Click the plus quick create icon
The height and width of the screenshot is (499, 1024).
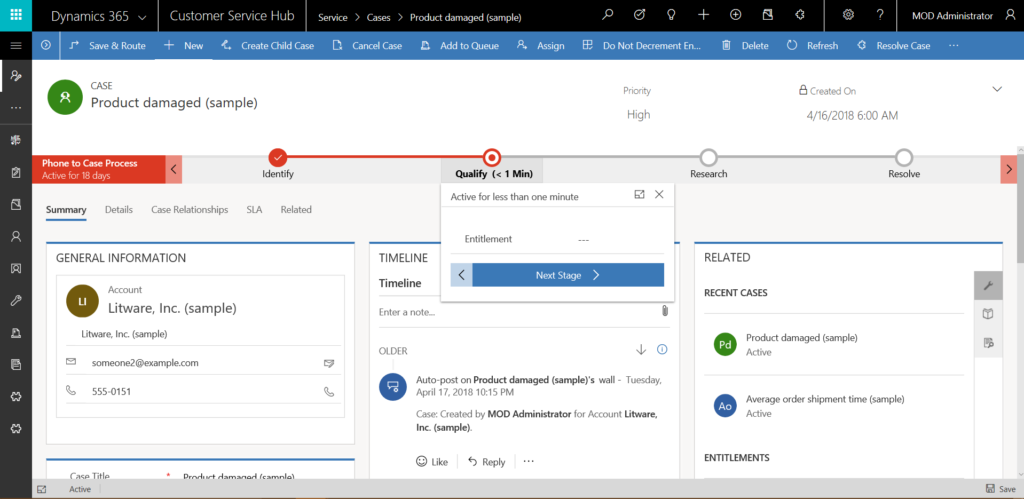[x=703, y=15]
